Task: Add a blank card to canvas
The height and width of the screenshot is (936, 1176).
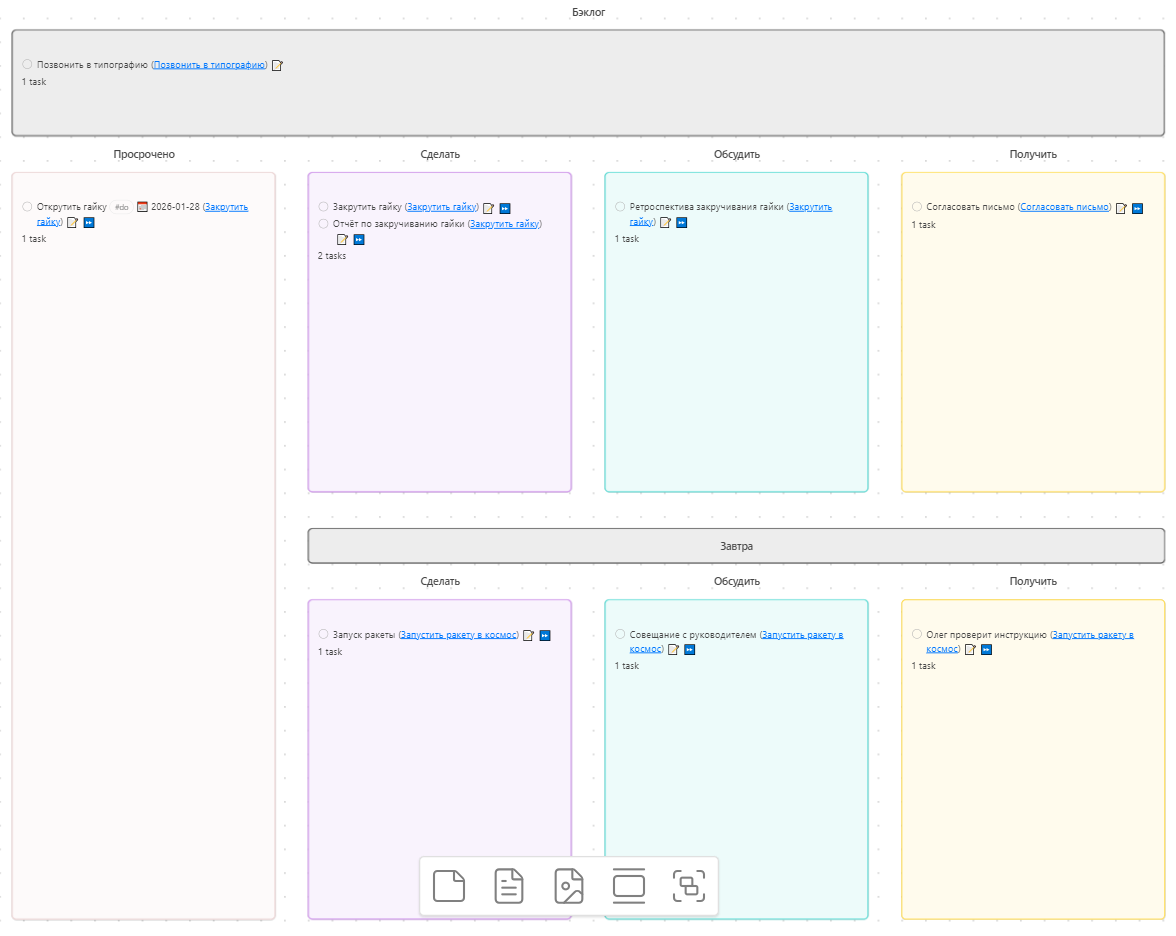Action: (449, 886)
